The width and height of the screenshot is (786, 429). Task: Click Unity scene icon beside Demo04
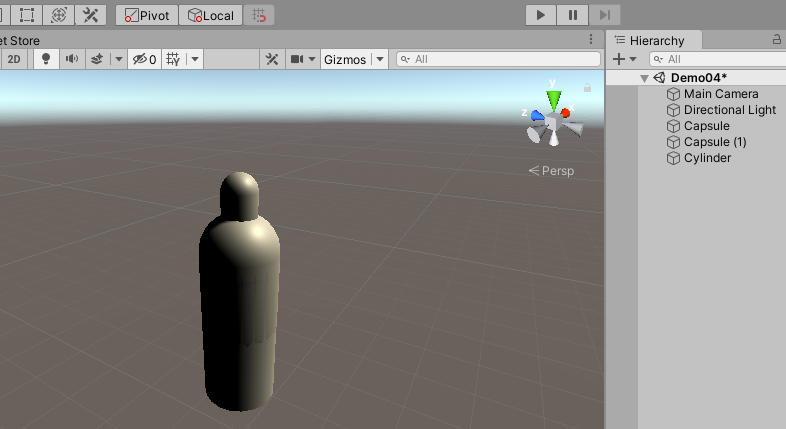pos(659,78)
